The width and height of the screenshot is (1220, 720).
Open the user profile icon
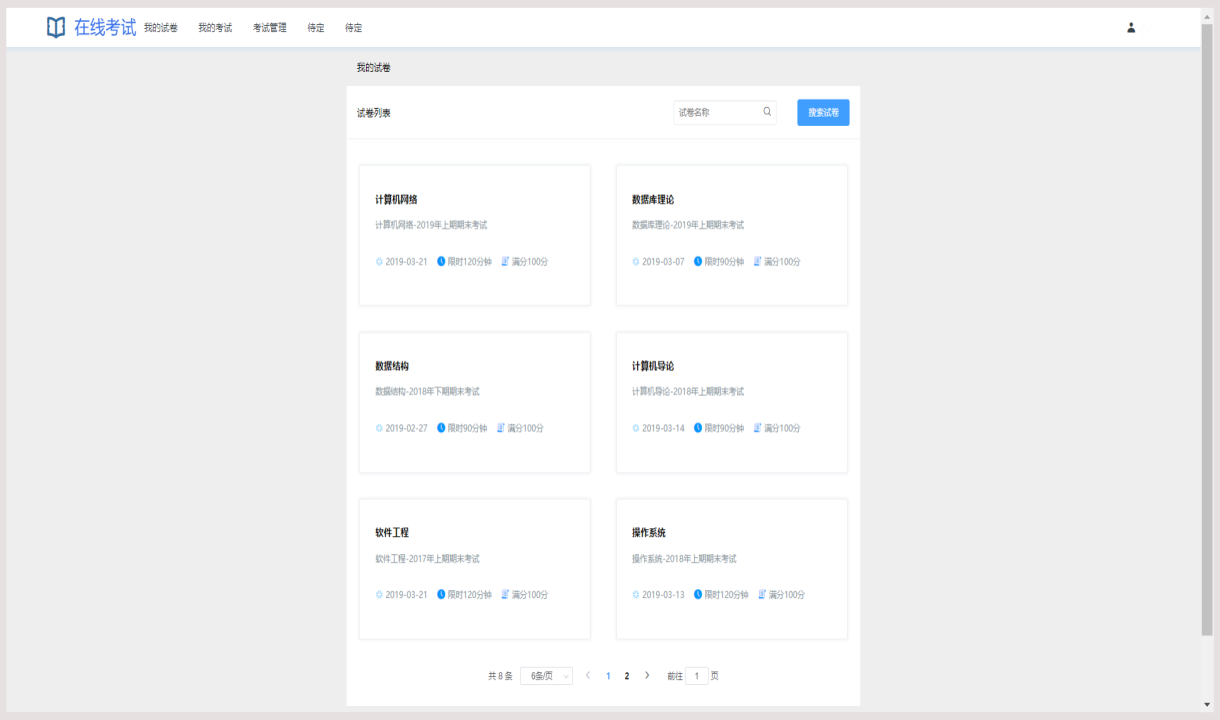[x=1131, y=28]
